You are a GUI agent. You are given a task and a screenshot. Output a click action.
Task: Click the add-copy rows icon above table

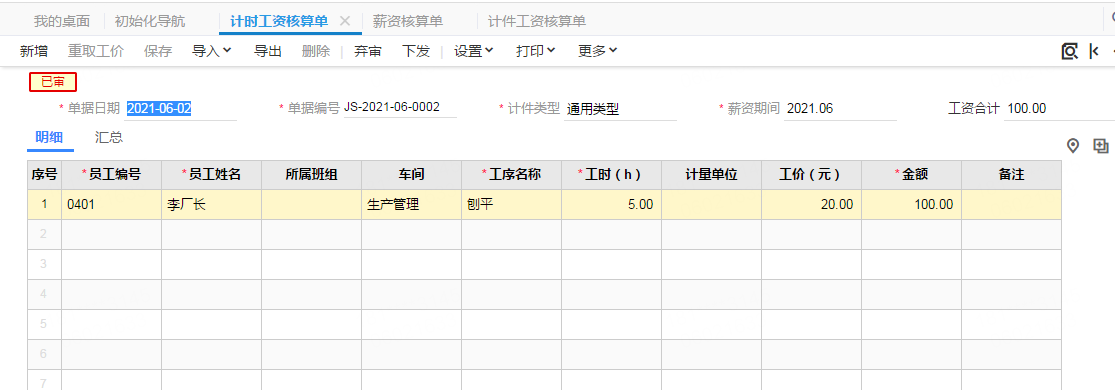[1101, 146]
